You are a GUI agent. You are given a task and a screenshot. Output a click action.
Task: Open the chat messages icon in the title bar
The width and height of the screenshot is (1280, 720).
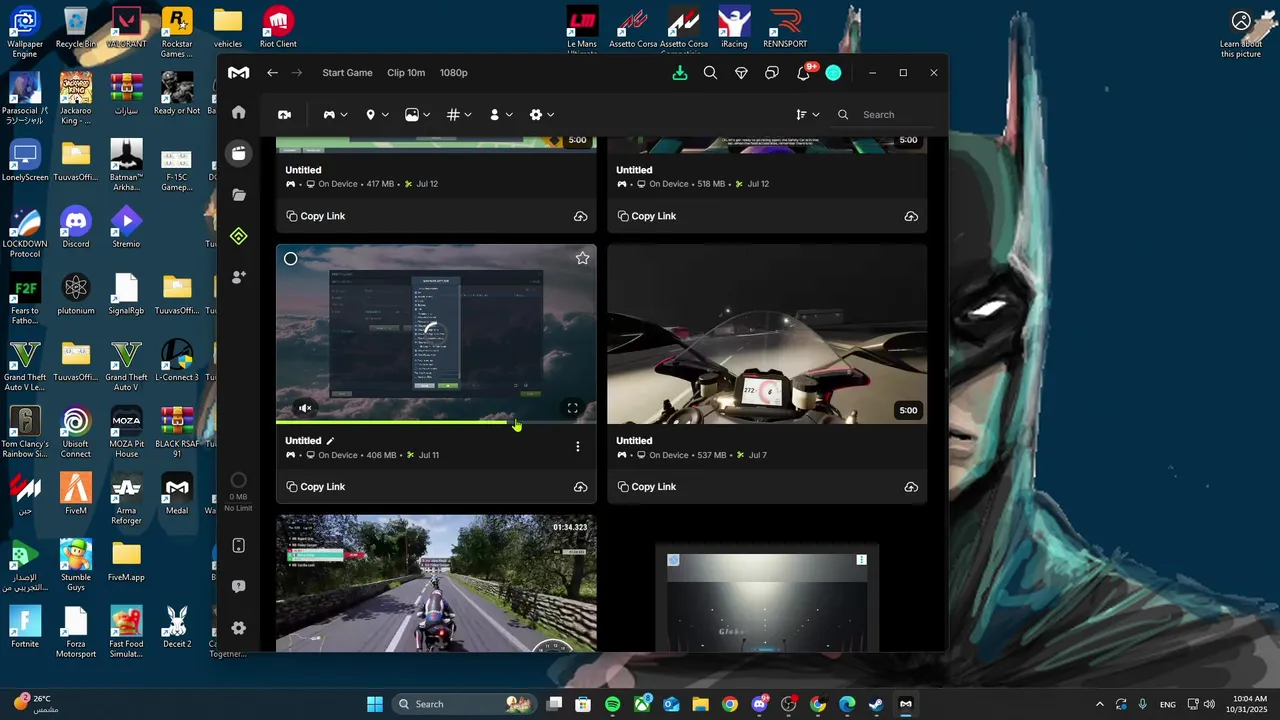(772, 73)
